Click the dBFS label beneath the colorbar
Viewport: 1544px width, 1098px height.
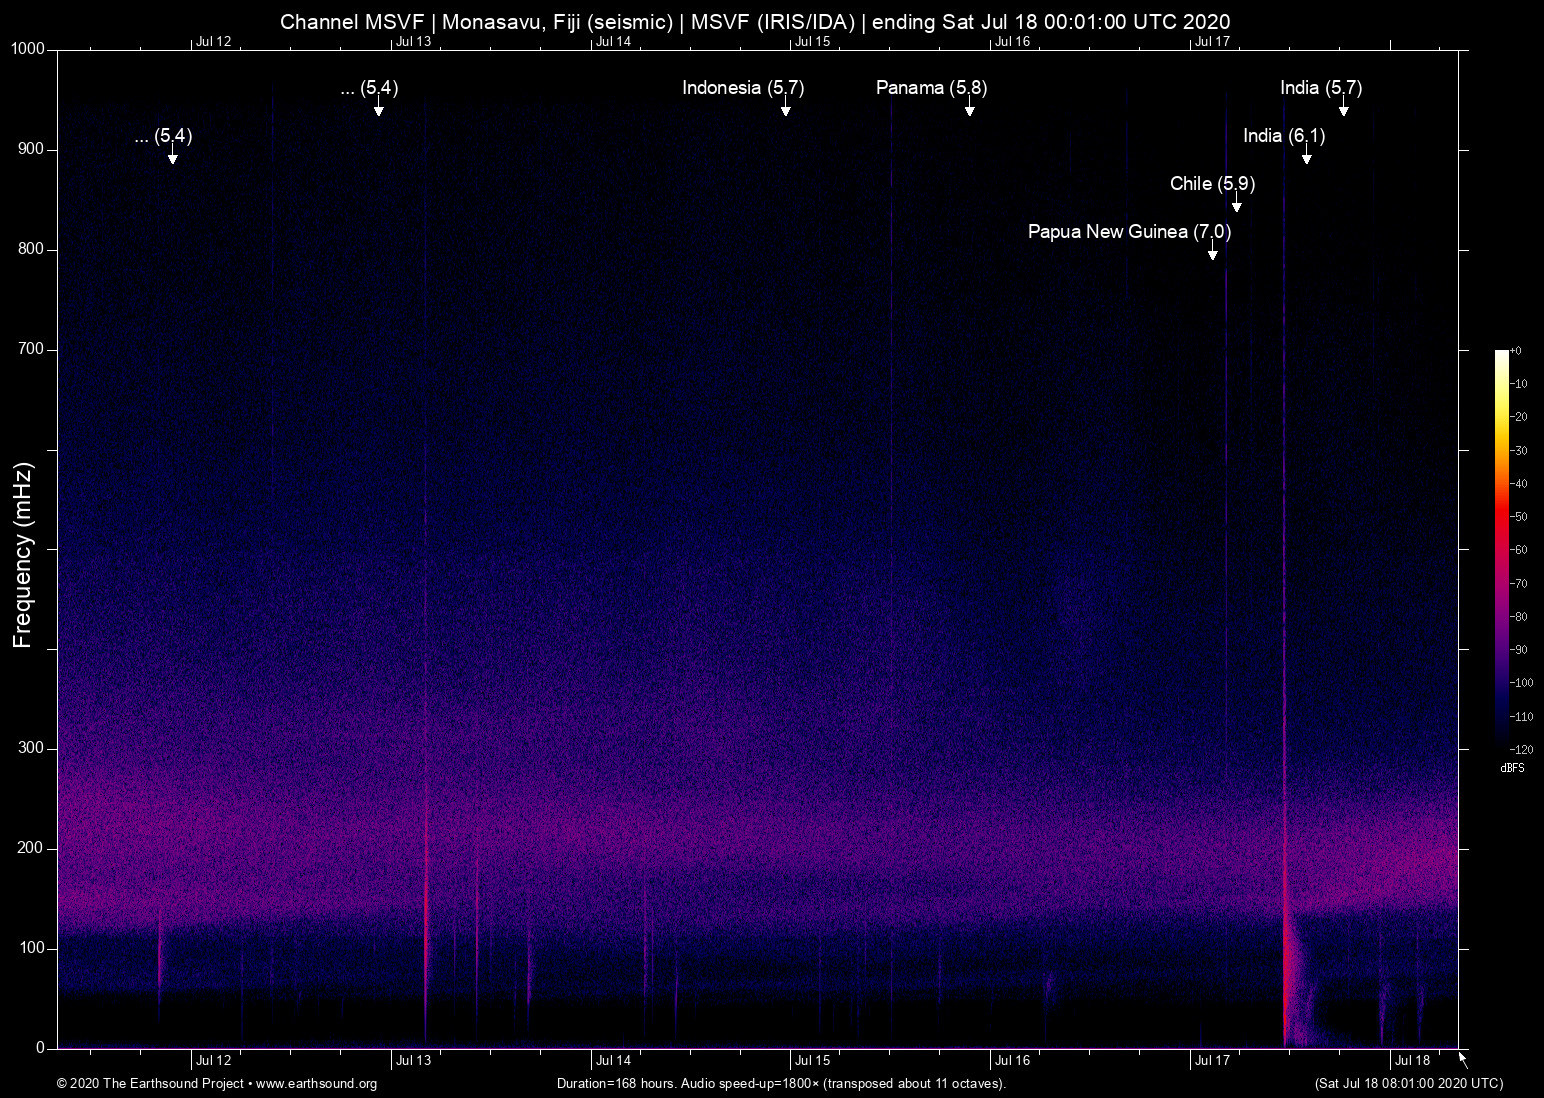1512,768
